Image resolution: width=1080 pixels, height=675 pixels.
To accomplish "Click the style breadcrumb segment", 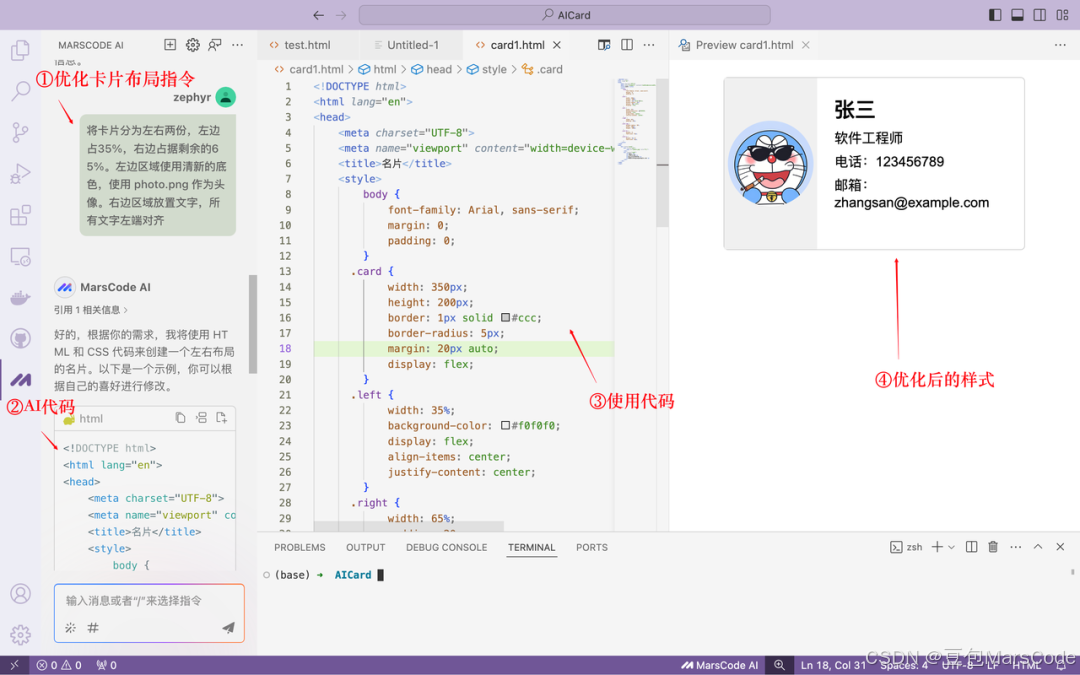I will (487, 69).
